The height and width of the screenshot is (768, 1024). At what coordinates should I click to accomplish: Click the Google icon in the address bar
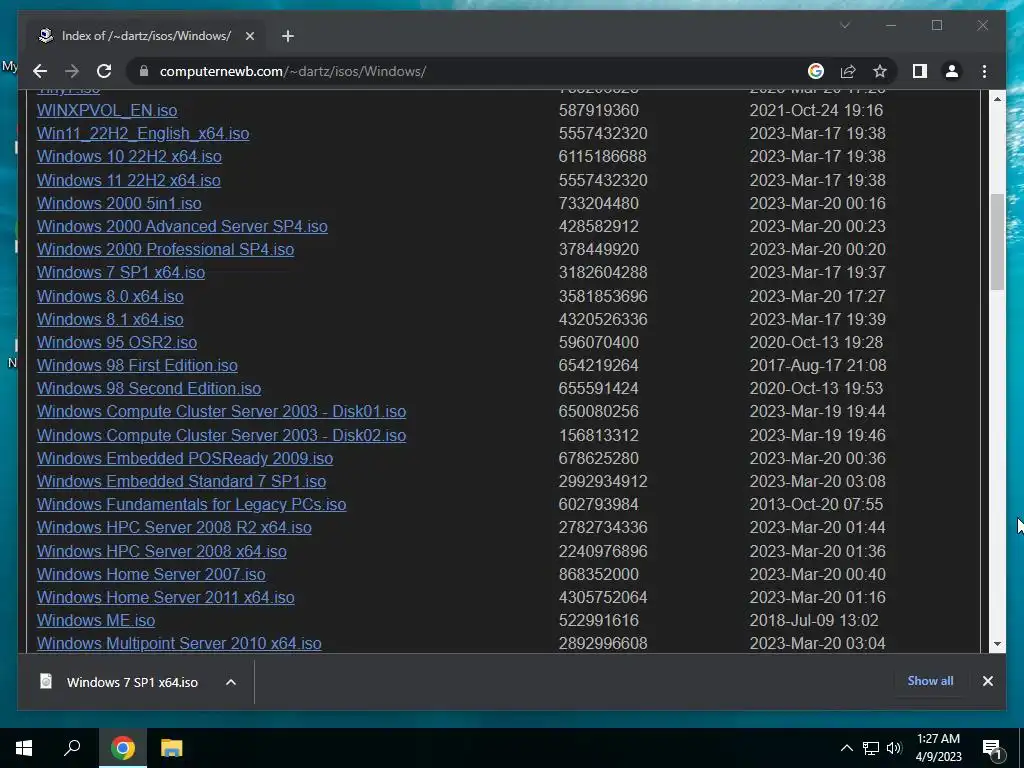[x=816, y=71]
